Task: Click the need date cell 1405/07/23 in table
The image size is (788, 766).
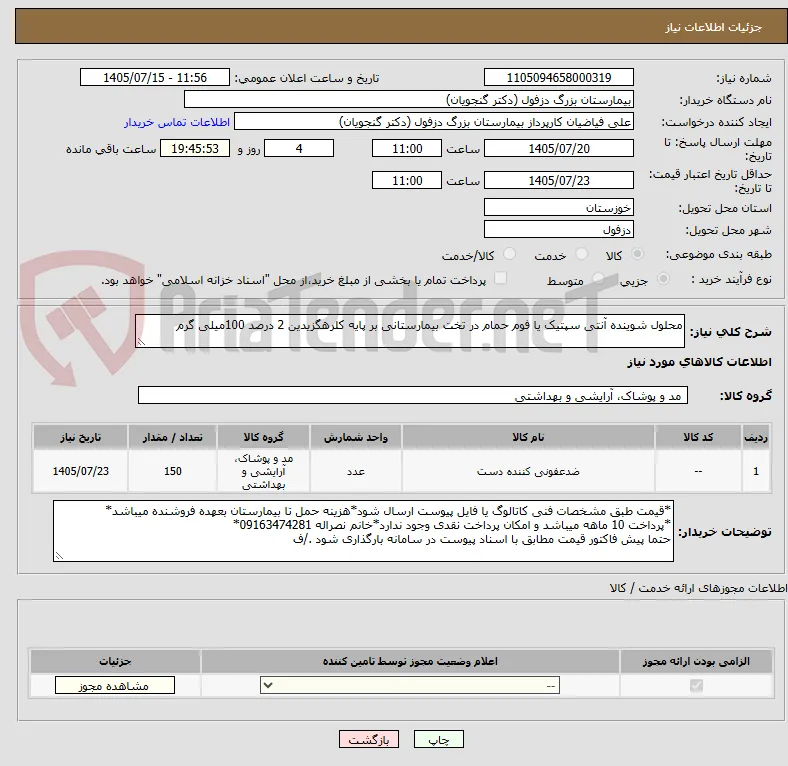Action: pos(80,471)
